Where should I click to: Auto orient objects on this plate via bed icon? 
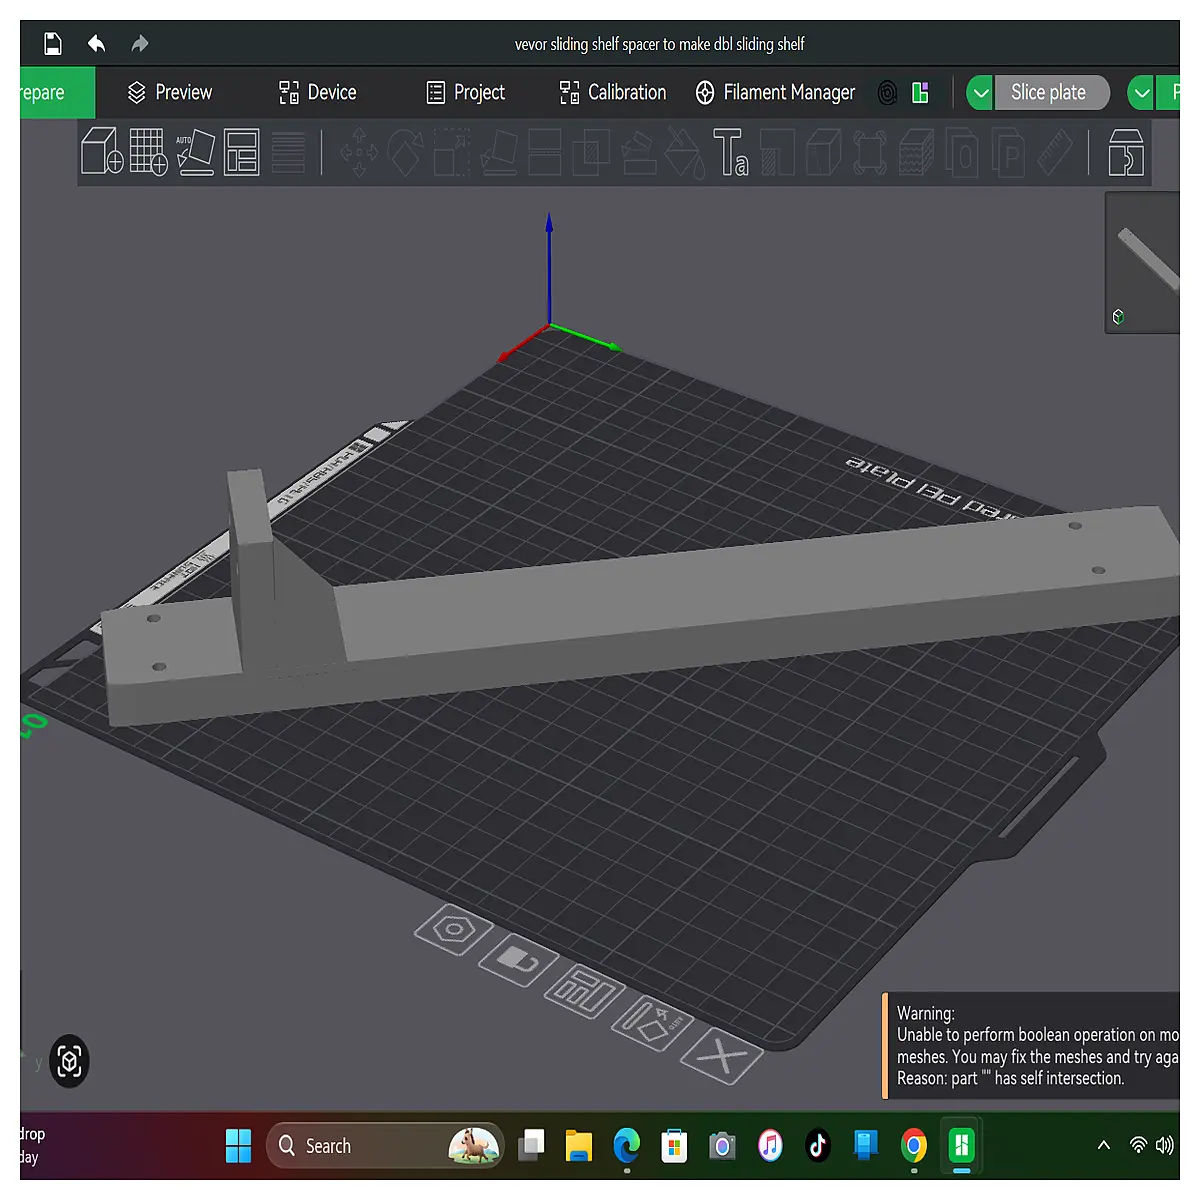(652, 1022)
